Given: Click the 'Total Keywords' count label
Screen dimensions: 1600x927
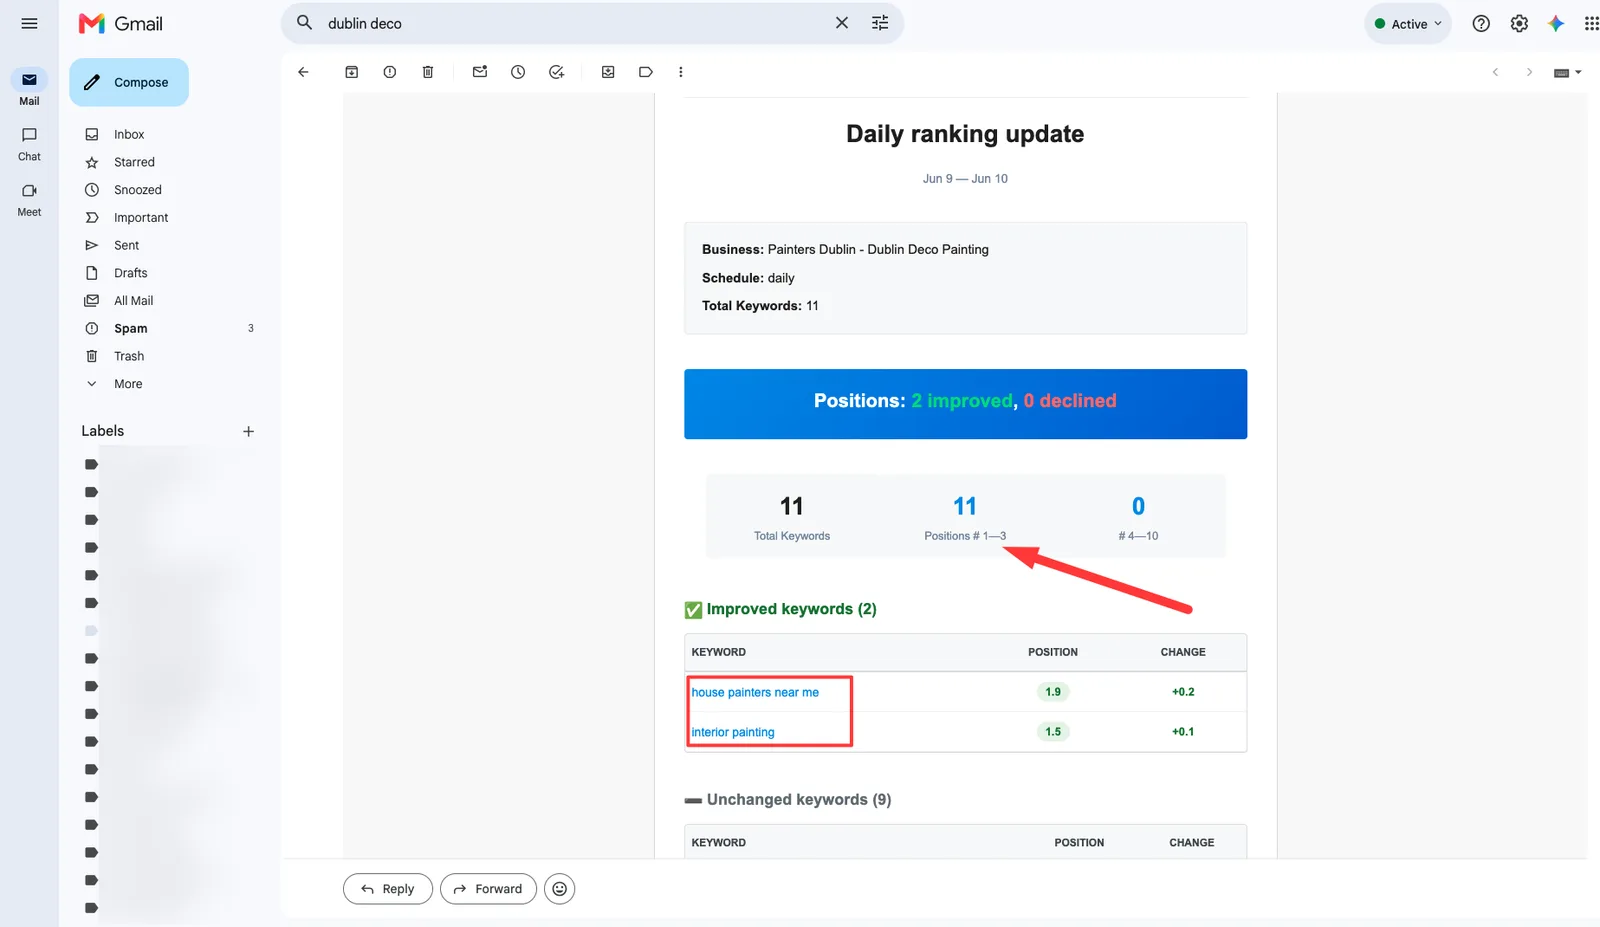Looking at the screenshot, I should (x=792, y=536).
